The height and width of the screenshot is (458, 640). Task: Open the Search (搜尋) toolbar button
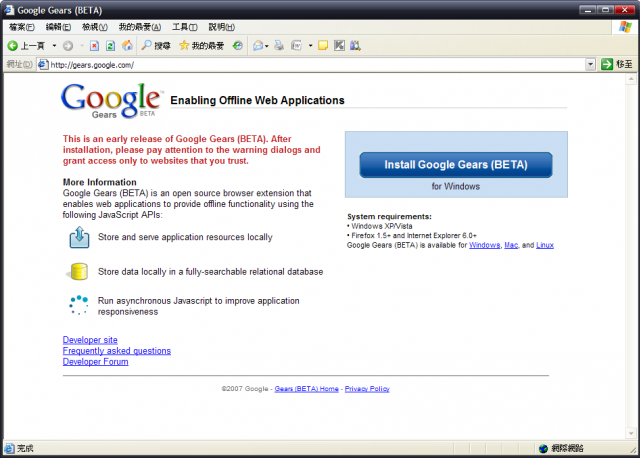(156, 45)
